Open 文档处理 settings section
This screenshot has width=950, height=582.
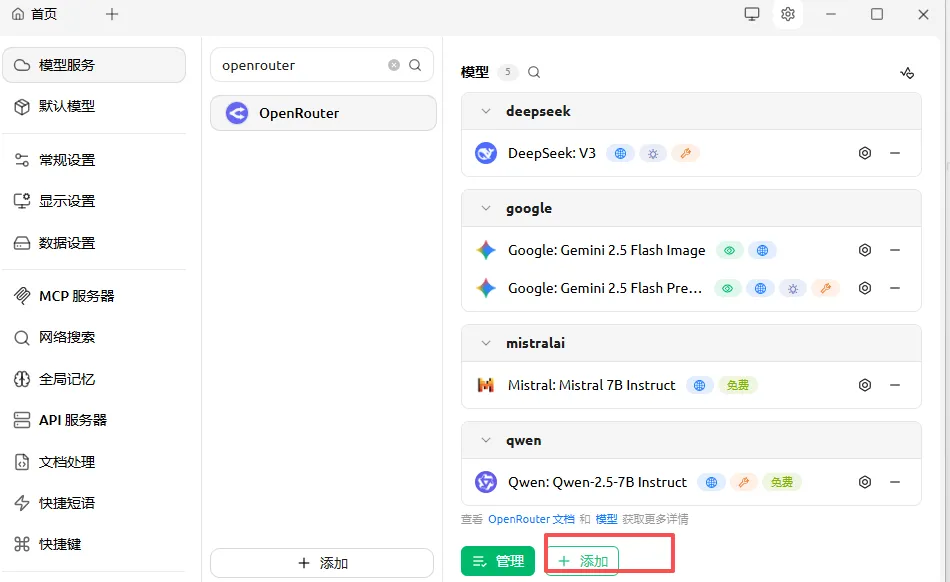point(94,462)
